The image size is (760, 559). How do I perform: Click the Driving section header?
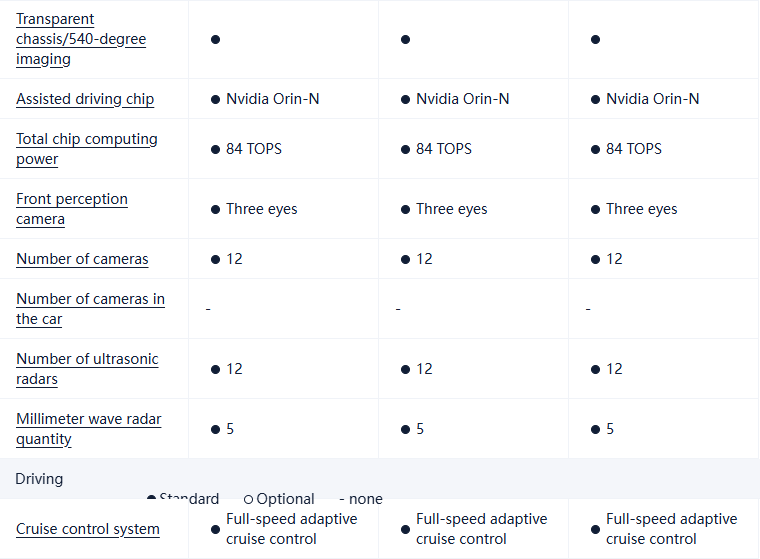coord(39,479)
